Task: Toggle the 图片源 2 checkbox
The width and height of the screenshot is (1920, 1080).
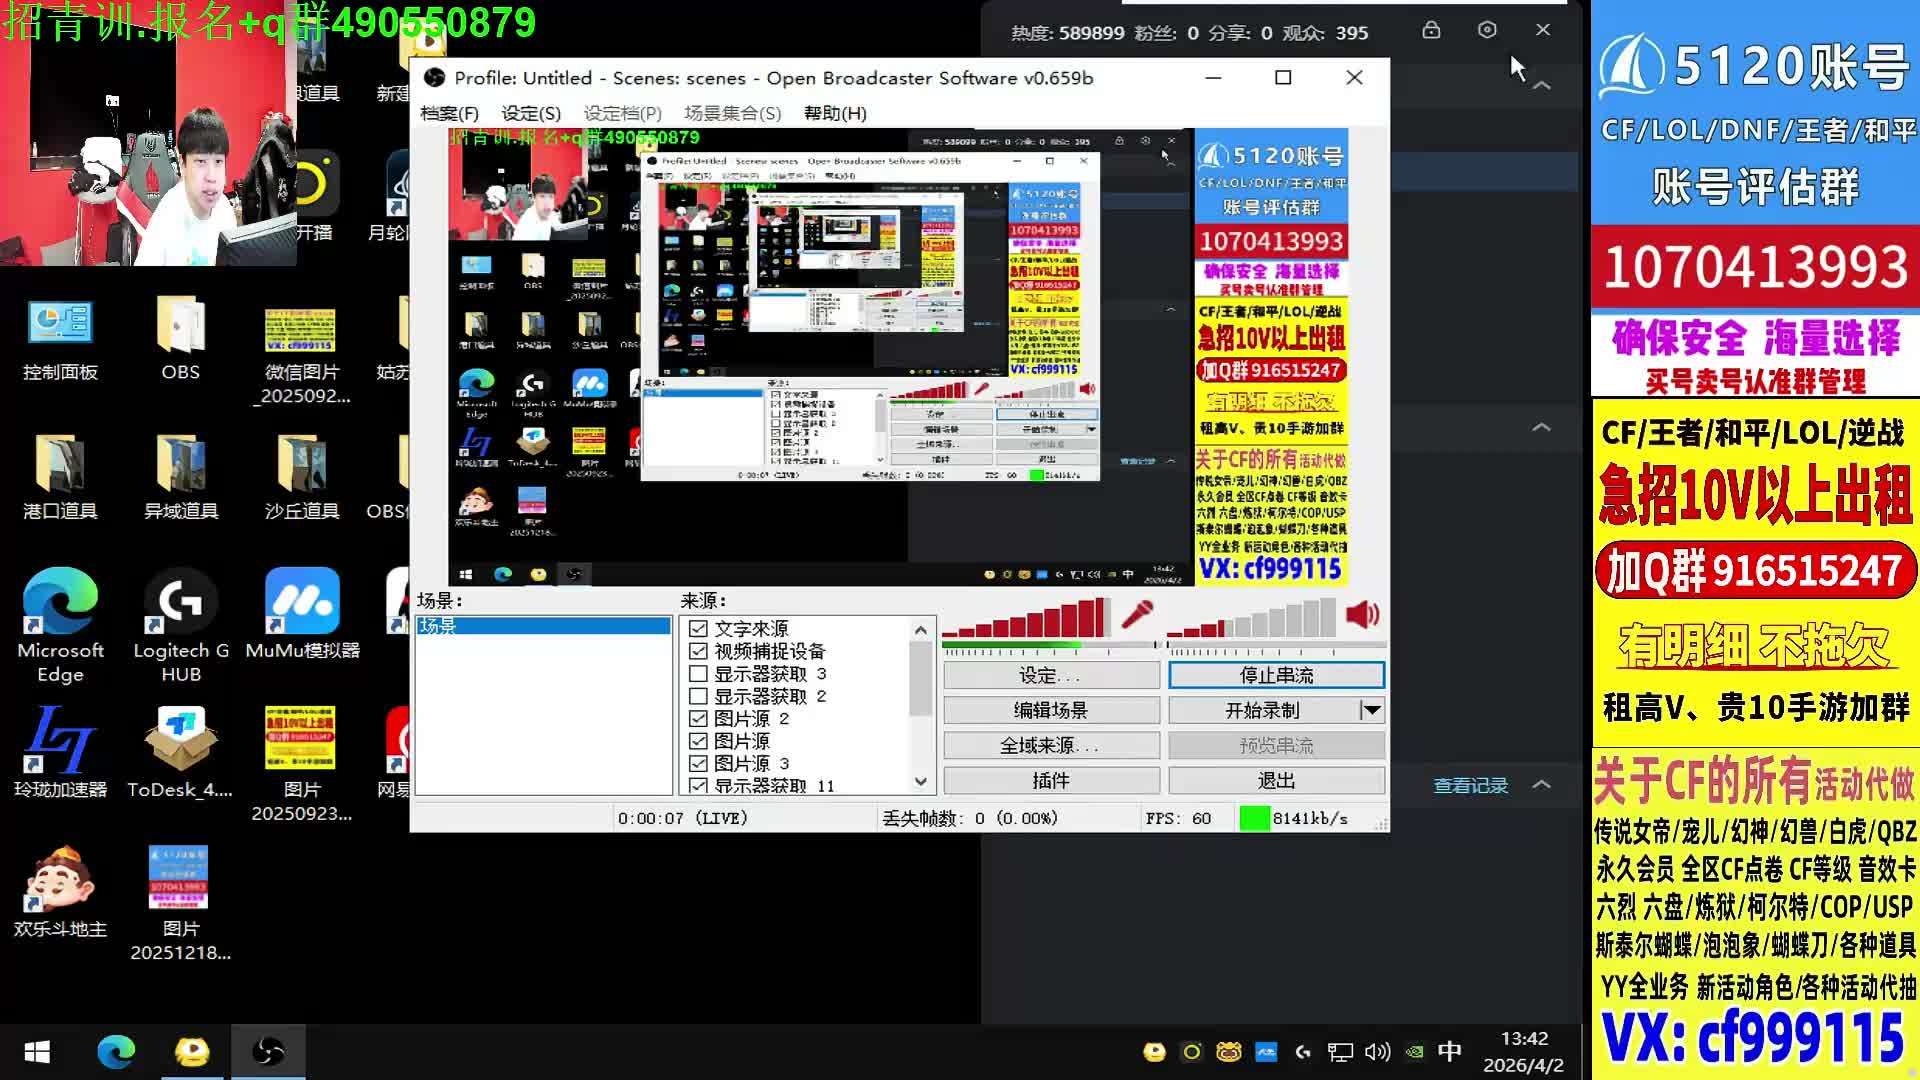Action: point(698,719)
